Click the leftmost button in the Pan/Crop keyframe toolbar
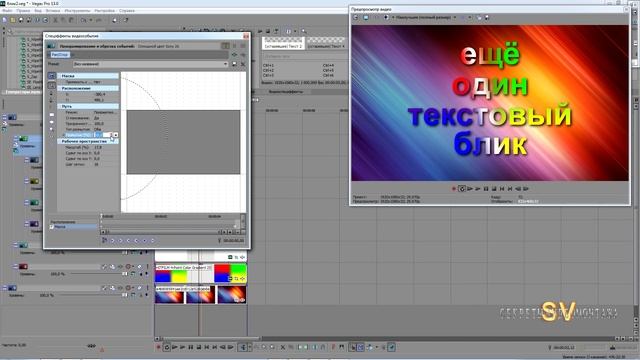 coord(104,241)
